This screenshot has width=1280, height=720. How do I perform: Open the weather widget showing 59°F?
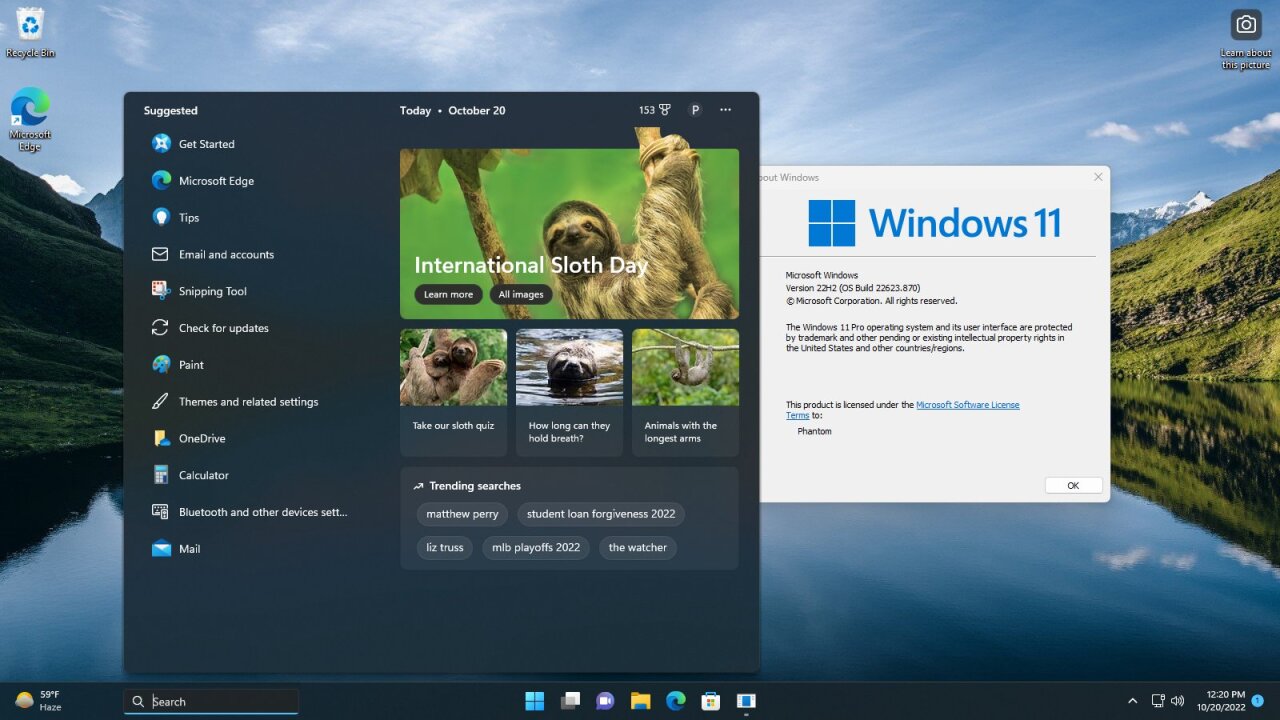tap(38, 701)
